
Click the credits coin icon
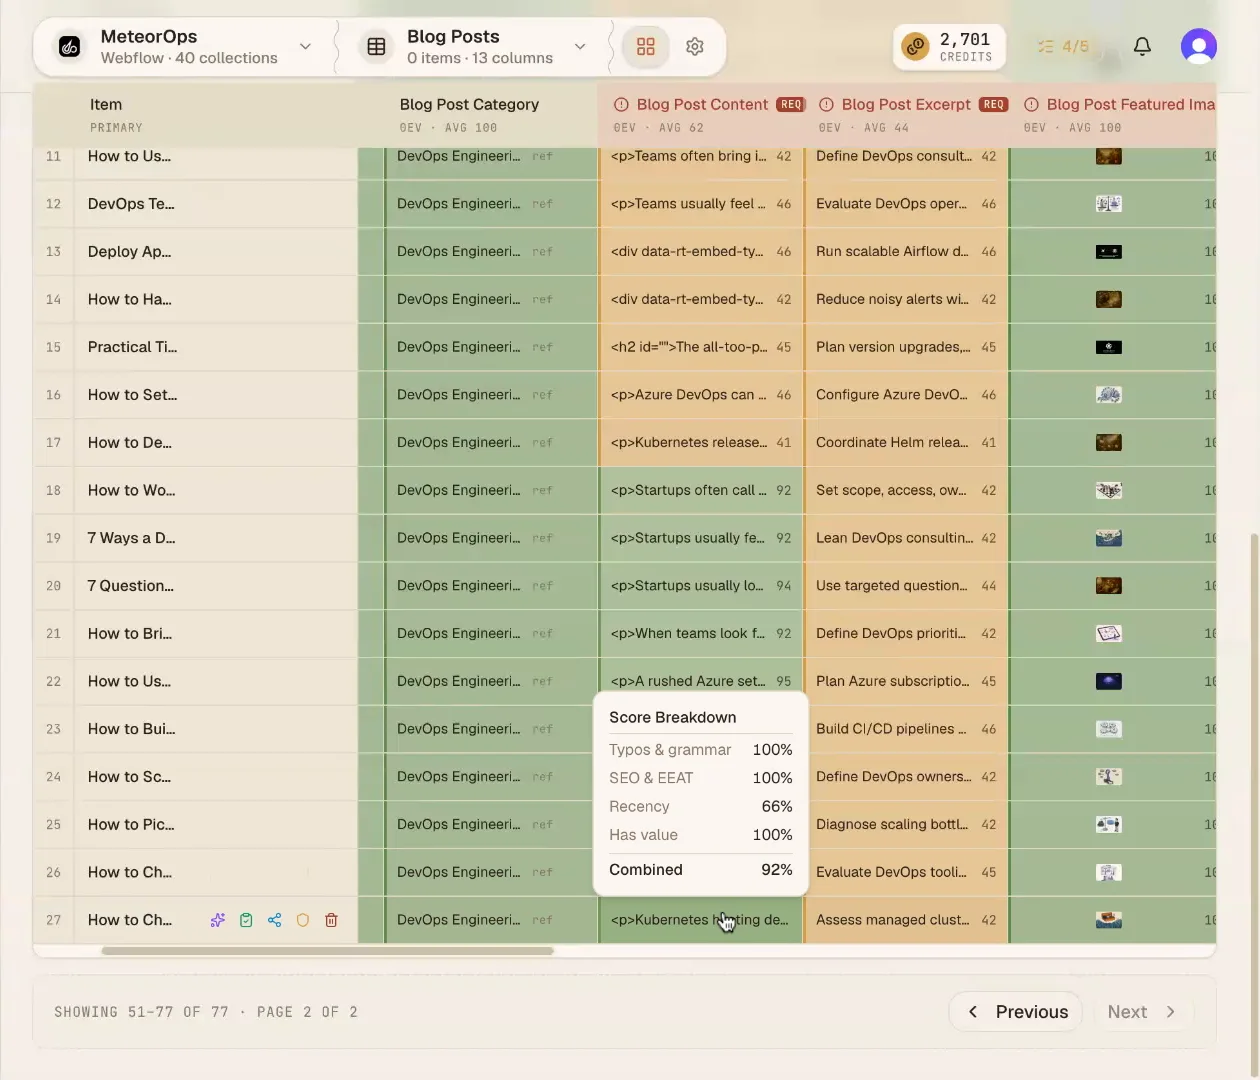[915, 47]
